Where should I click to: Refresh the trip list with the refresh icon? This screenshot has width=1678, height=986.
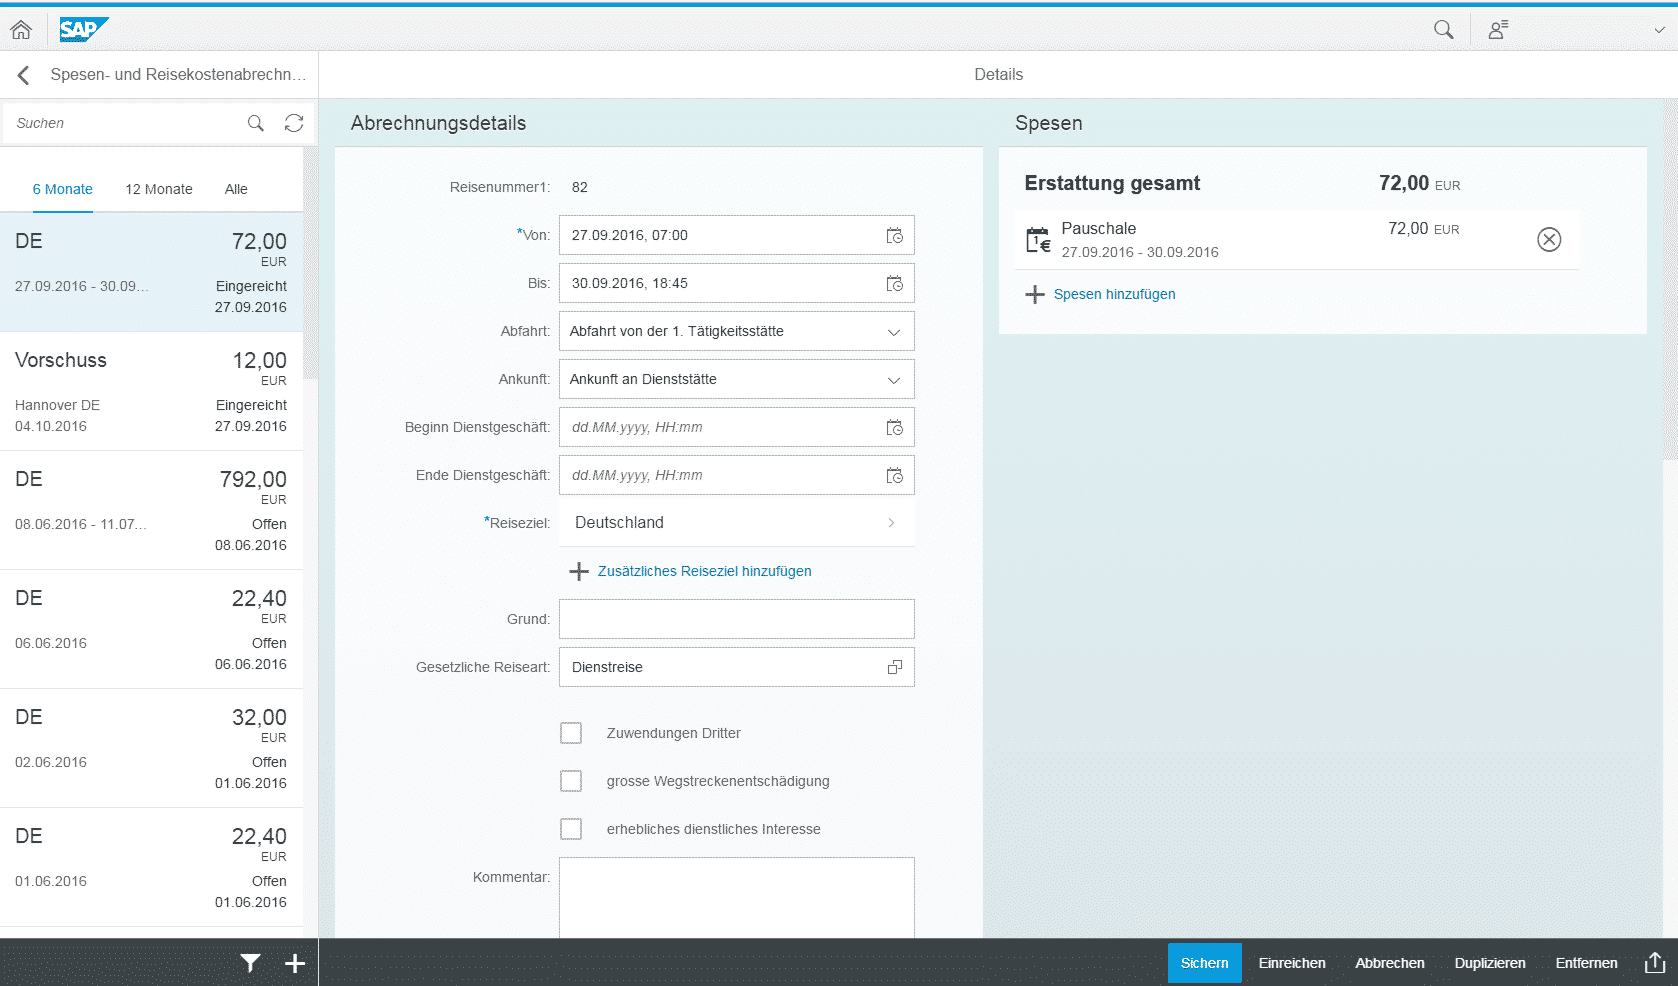(293, 122)
